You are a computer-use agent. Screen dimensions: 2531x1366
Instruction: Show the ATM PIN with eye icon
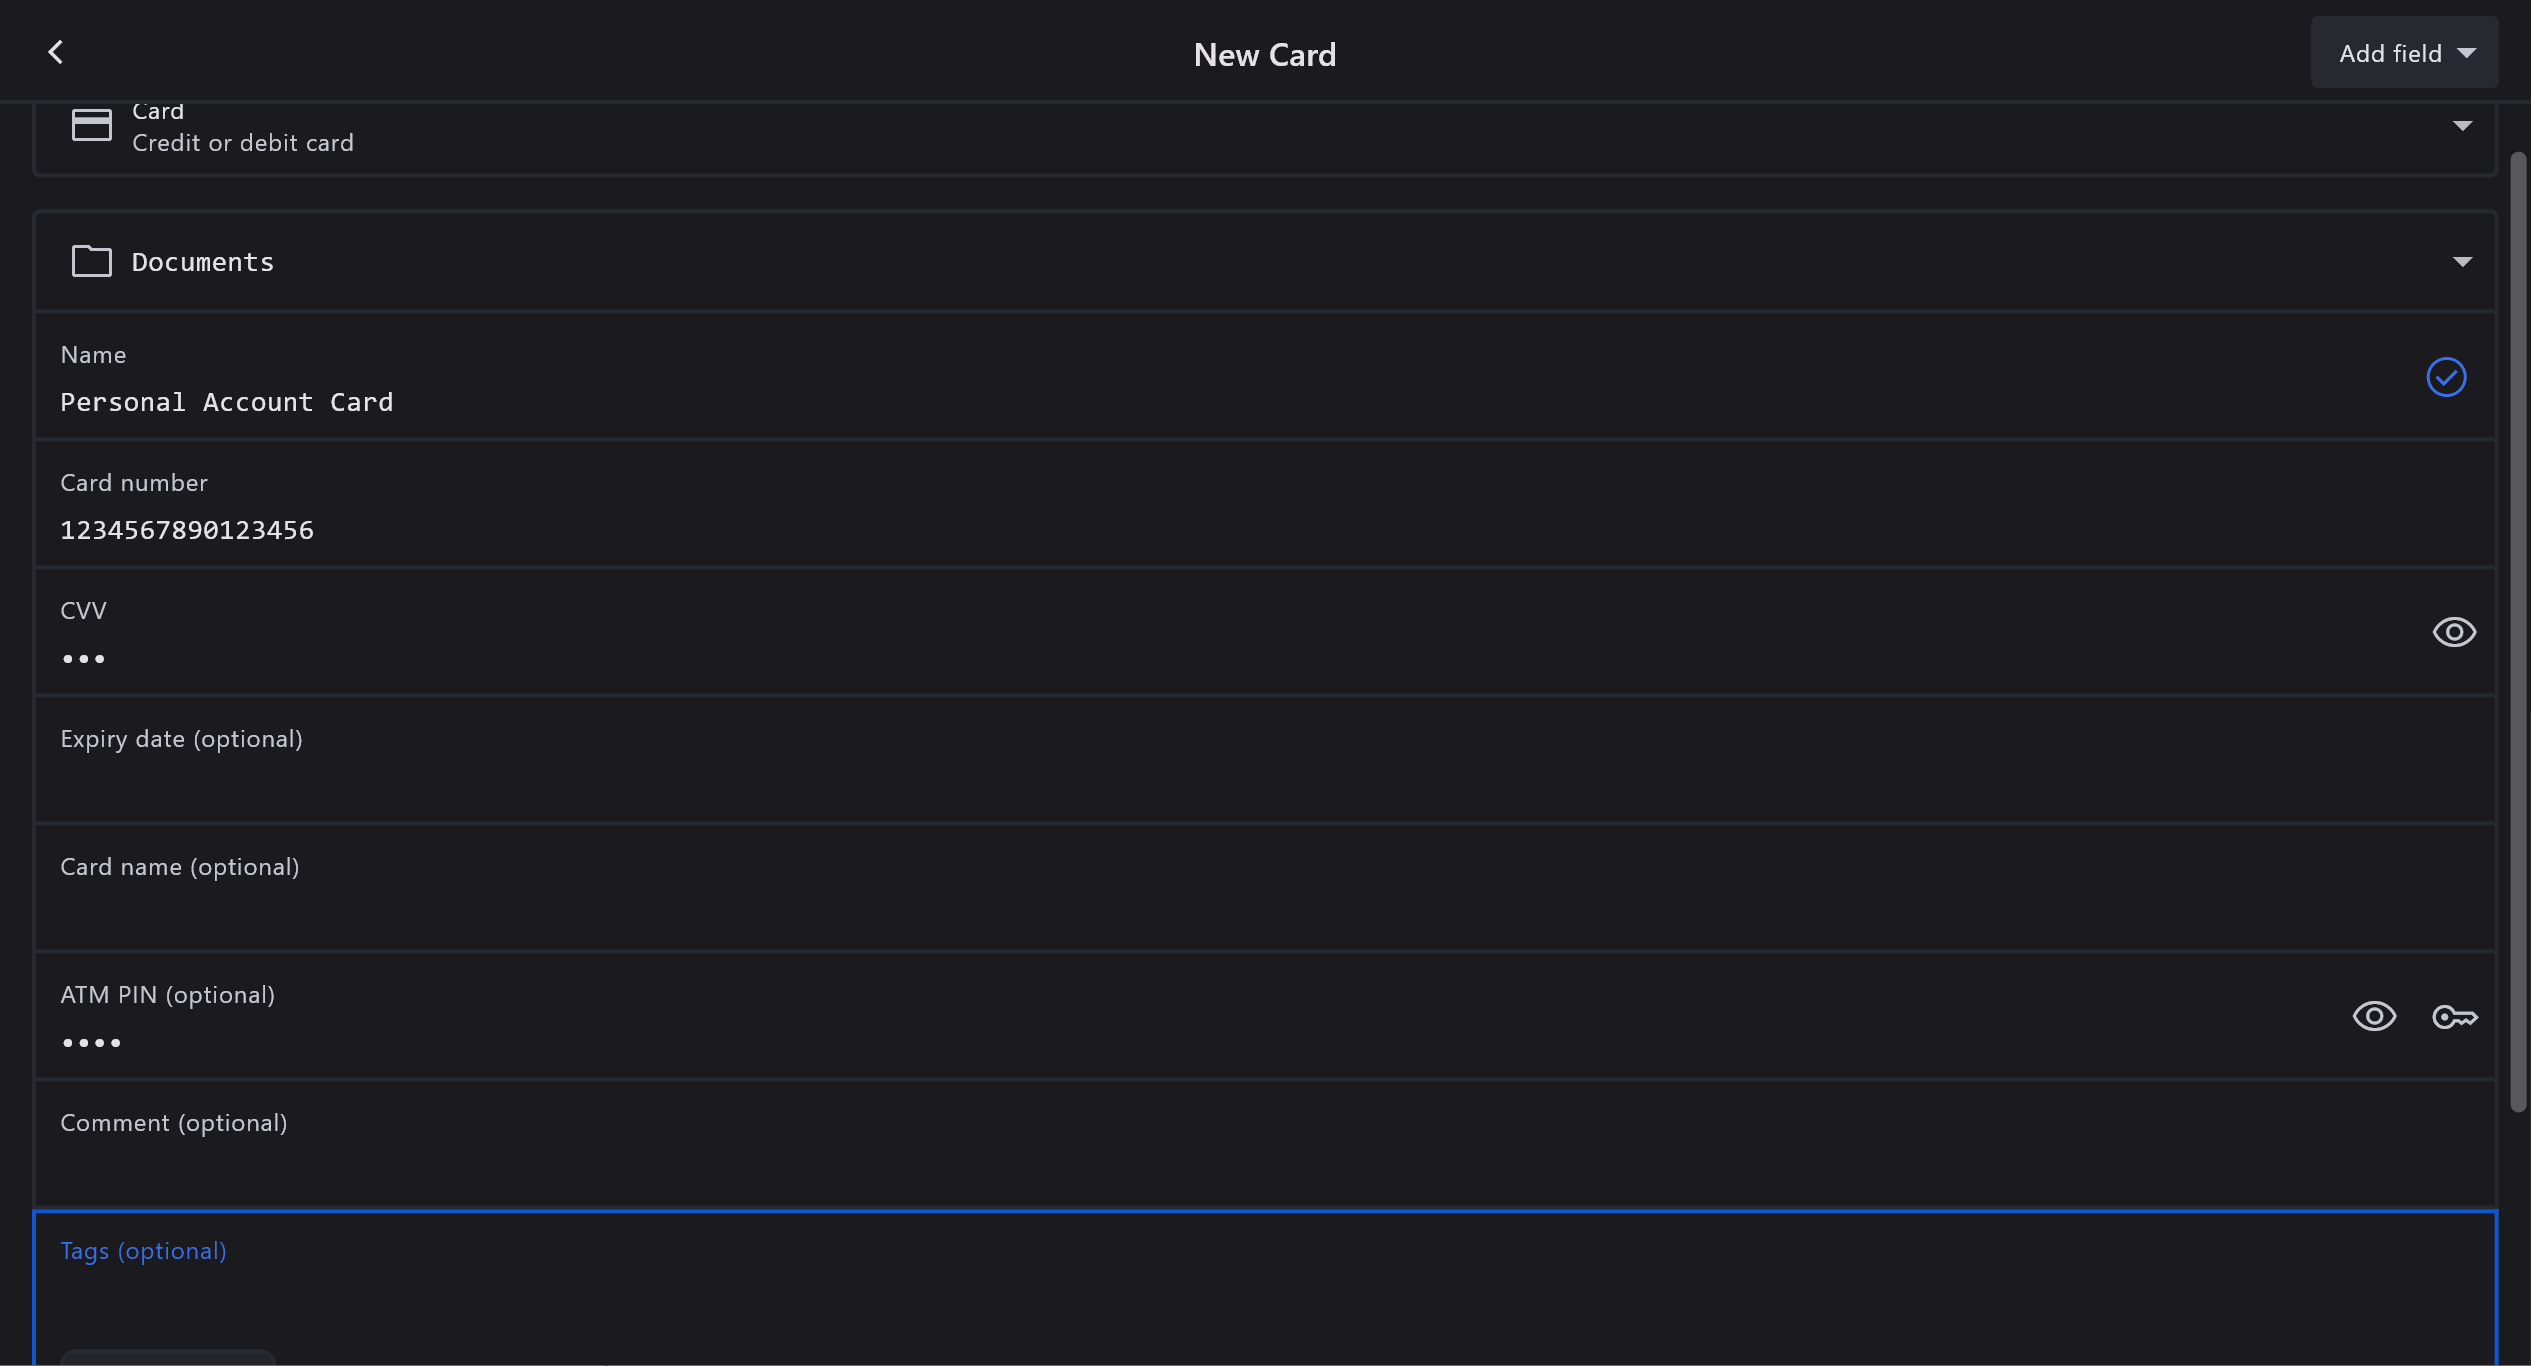2374,1017
